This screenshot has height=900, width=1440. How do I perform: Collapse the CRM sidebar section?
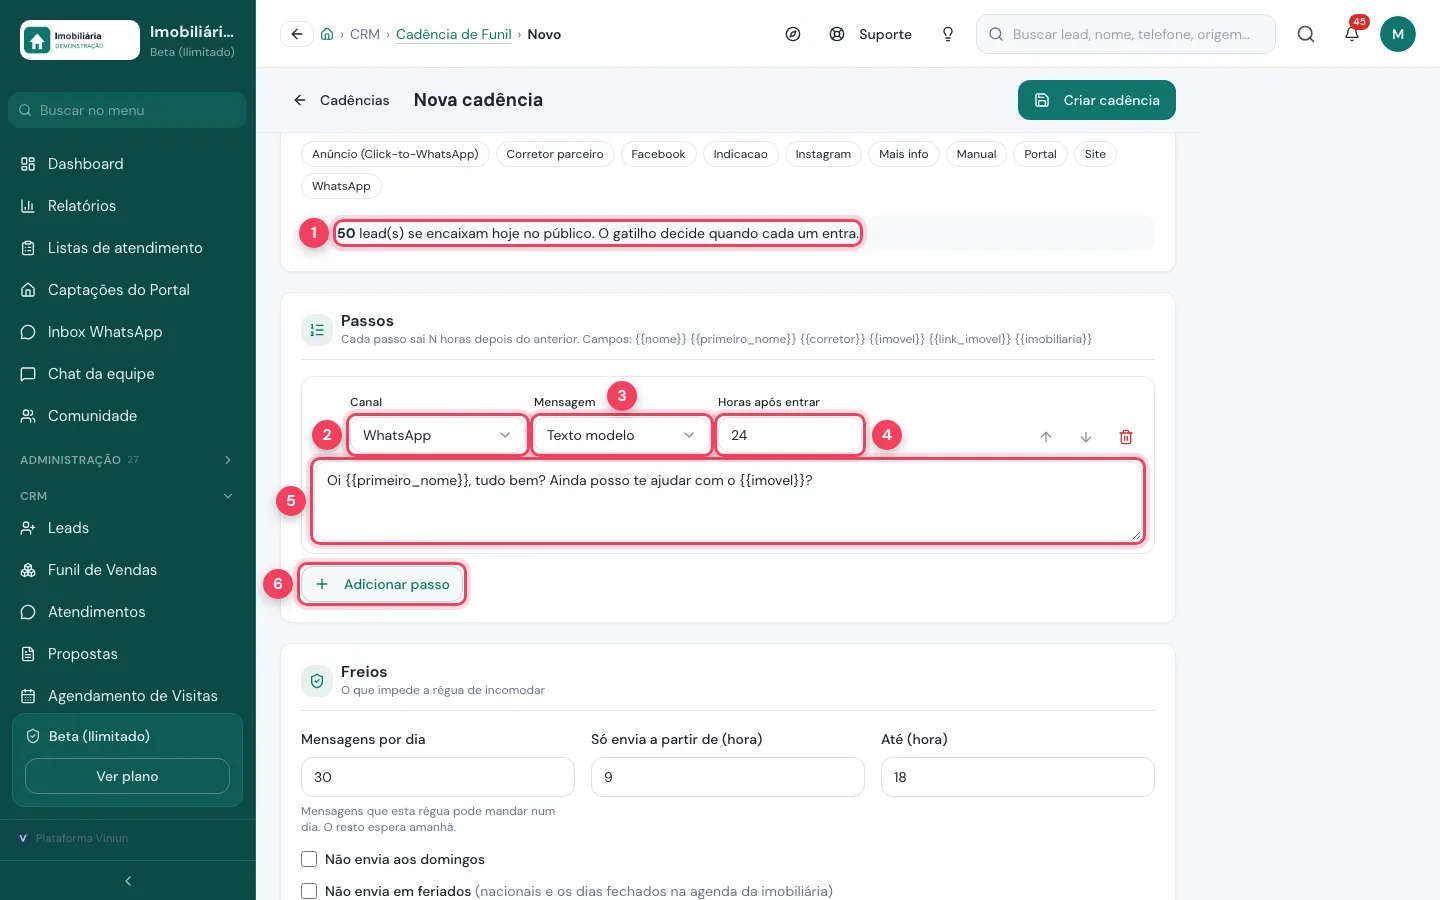click(128, 496)
